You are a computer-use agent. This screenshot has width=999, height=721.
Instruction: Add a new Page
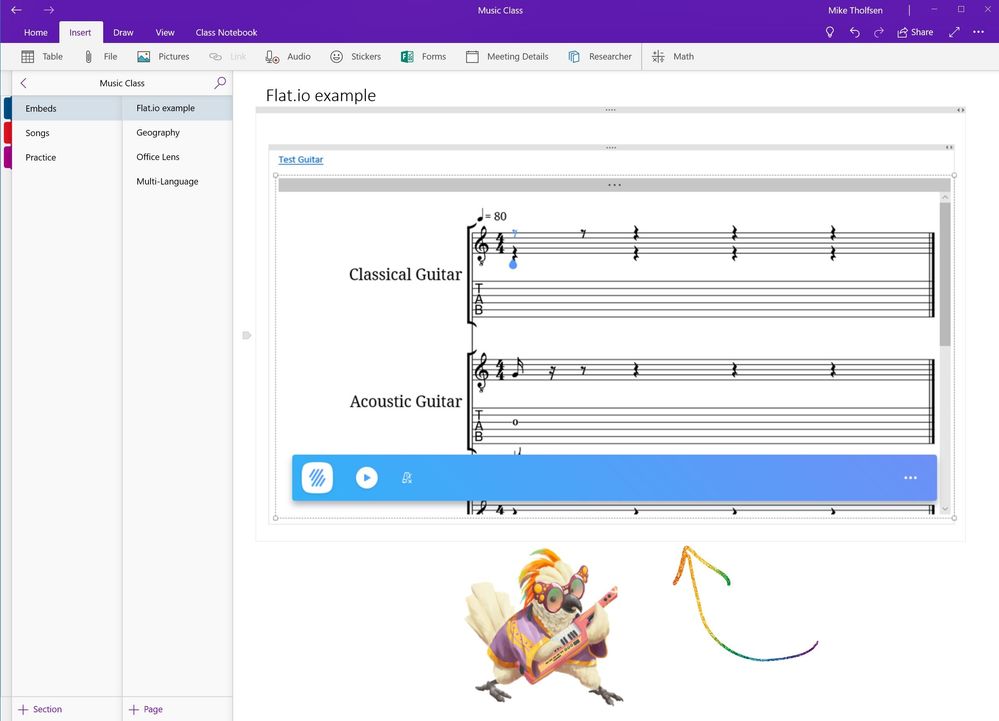pos(146,709)
